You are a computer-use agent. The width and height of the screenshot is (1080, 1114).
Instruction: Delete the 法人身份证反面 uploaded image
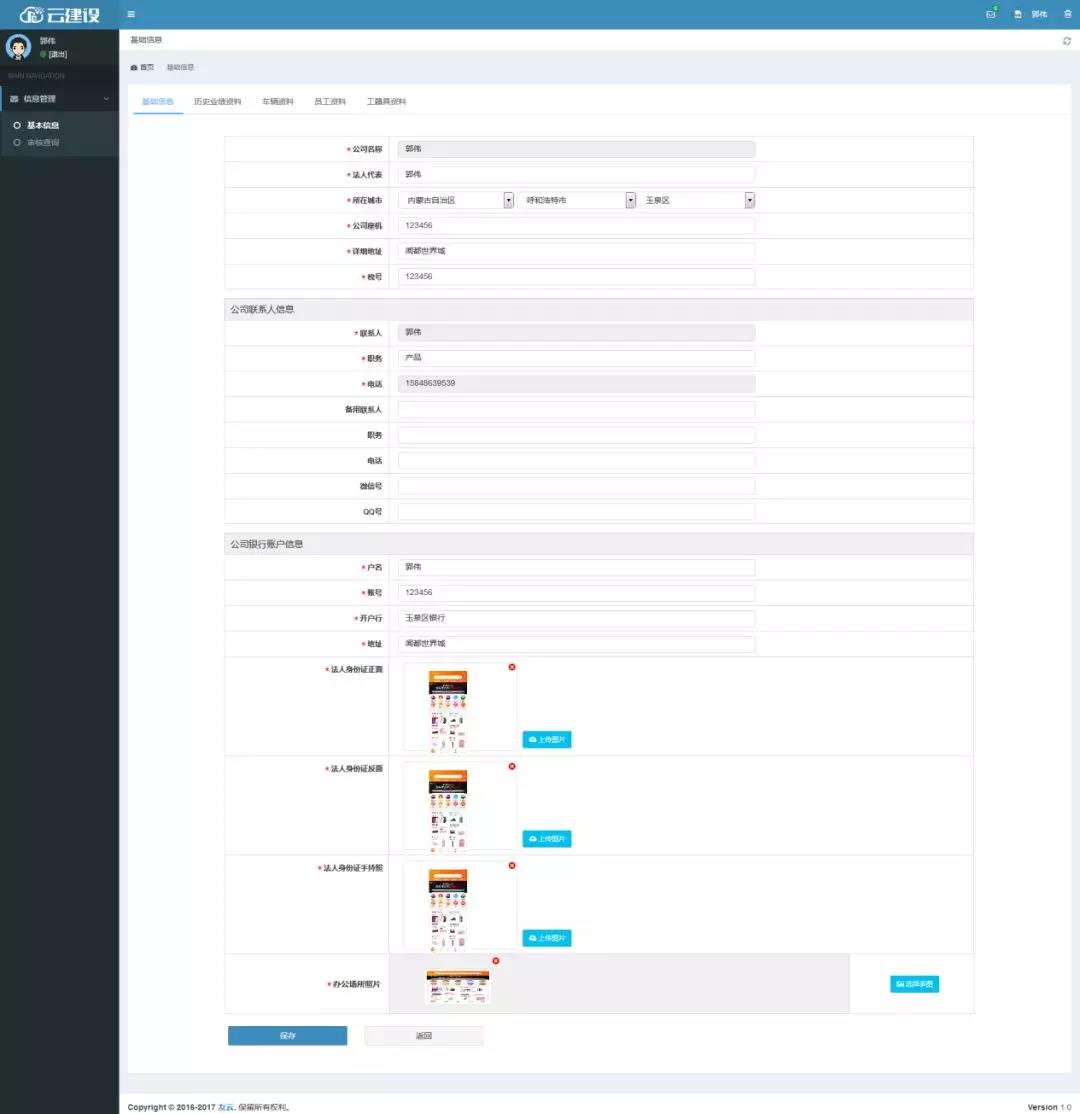point(512,766)
